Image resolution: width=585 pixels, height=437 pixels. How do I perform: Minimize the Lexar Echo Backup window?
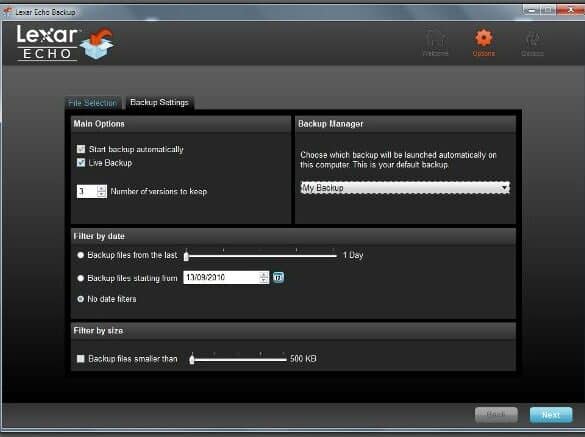pyautogui.click(x=531, y=10)
